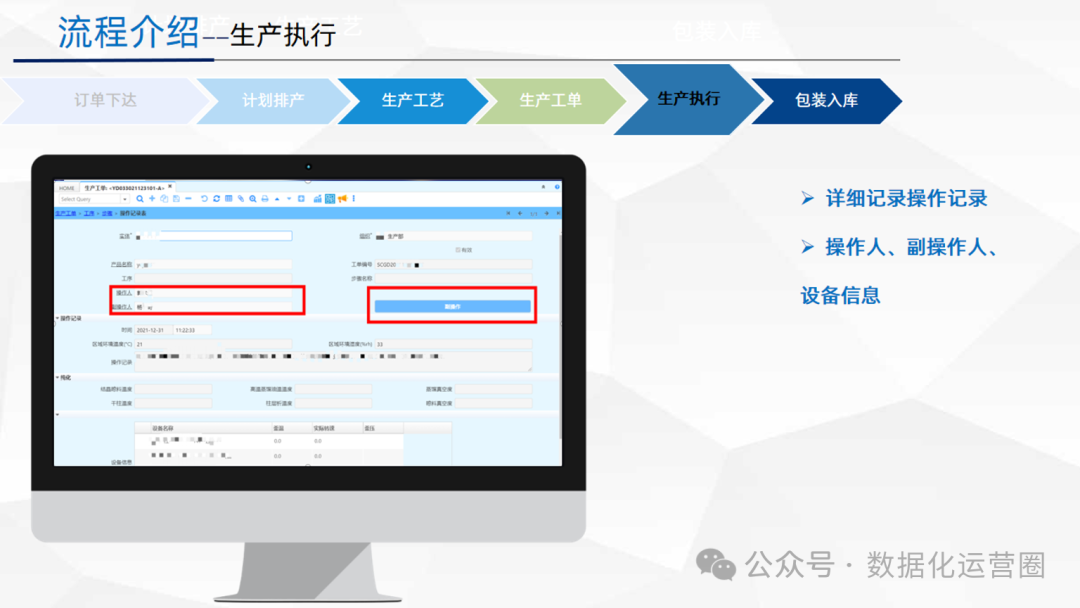Open the bar-chart report toolbar icon
The image size is (1080, 608).
pyautogui.click(x=318, y=199)
